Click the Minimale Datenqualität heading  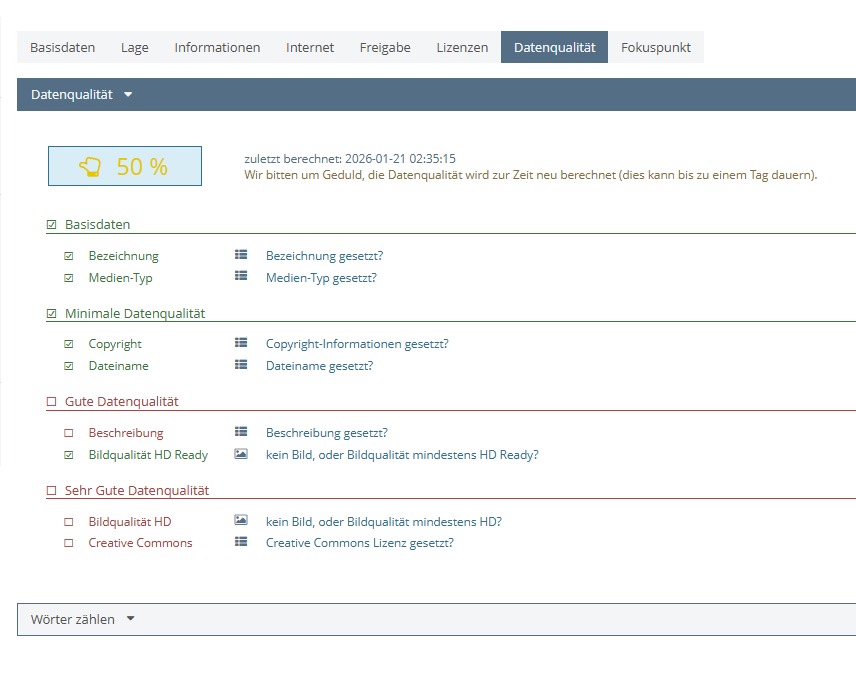coord(135,313)
